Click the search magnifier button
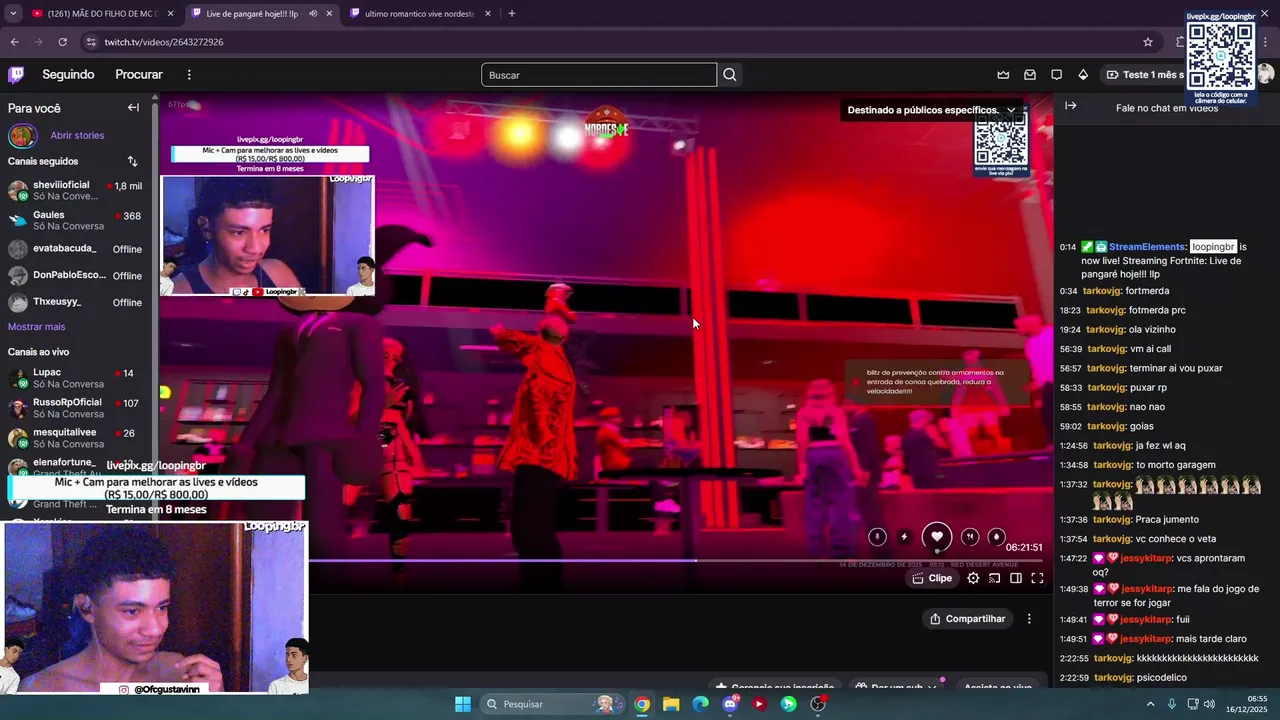The image size is (1280, 720). tap(730, 75)
